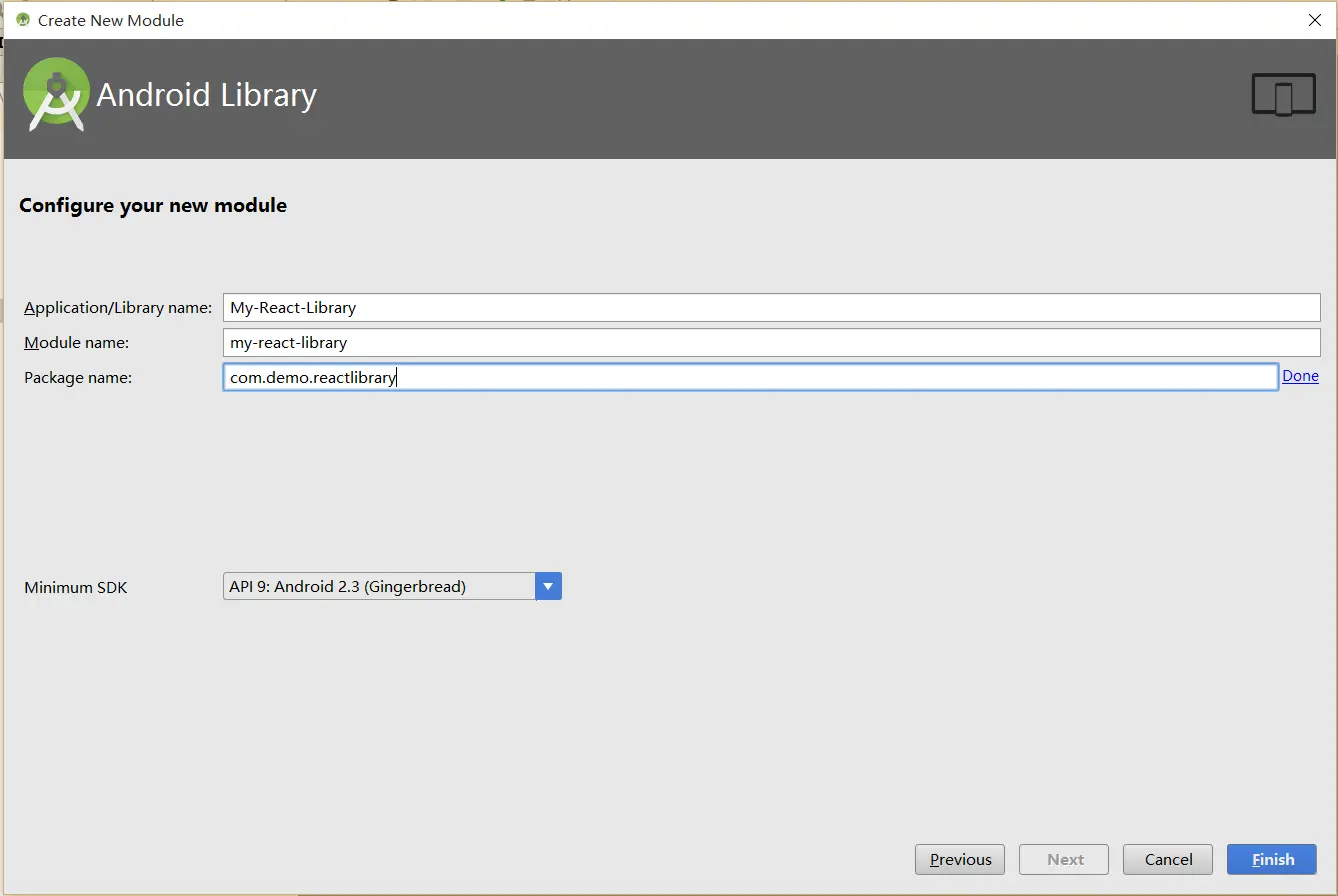Image resolution: width=1338 pixels, height=896 pixels.
Task: Click the 'Module name:' label
Action: 77,342
